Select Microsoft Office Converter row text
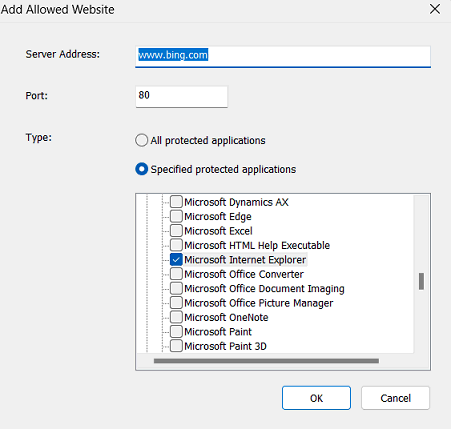The image size is (451, 429). pos(244,274)
